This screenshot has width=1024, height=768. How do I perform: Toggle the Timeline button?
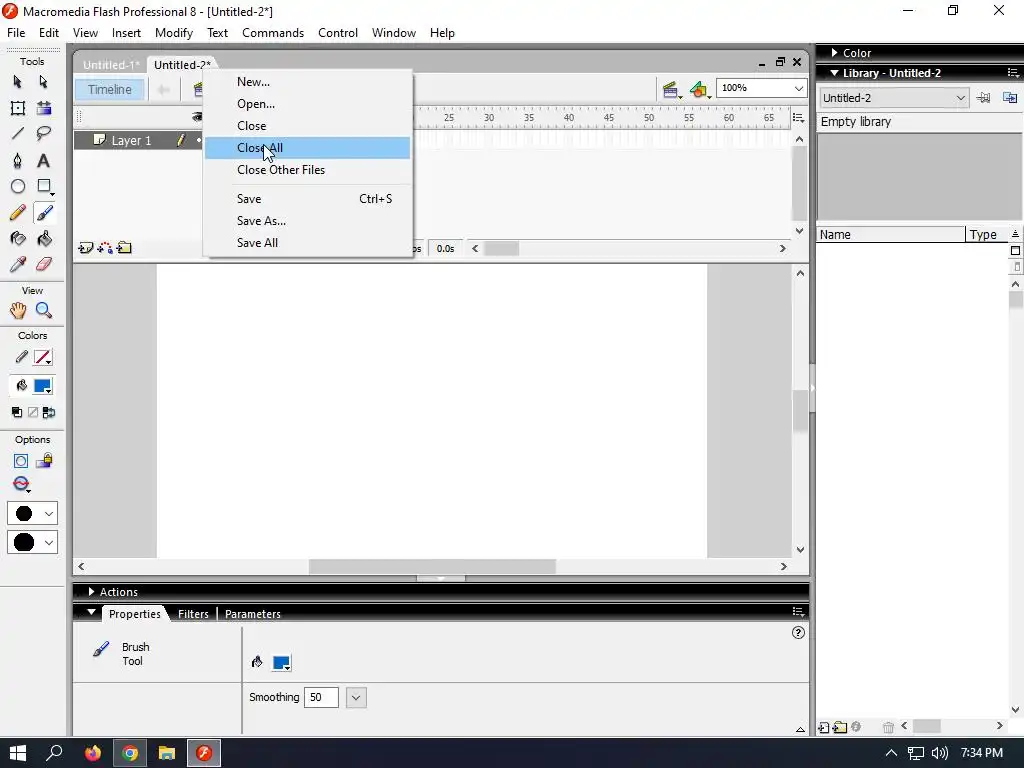pos(110,89)
